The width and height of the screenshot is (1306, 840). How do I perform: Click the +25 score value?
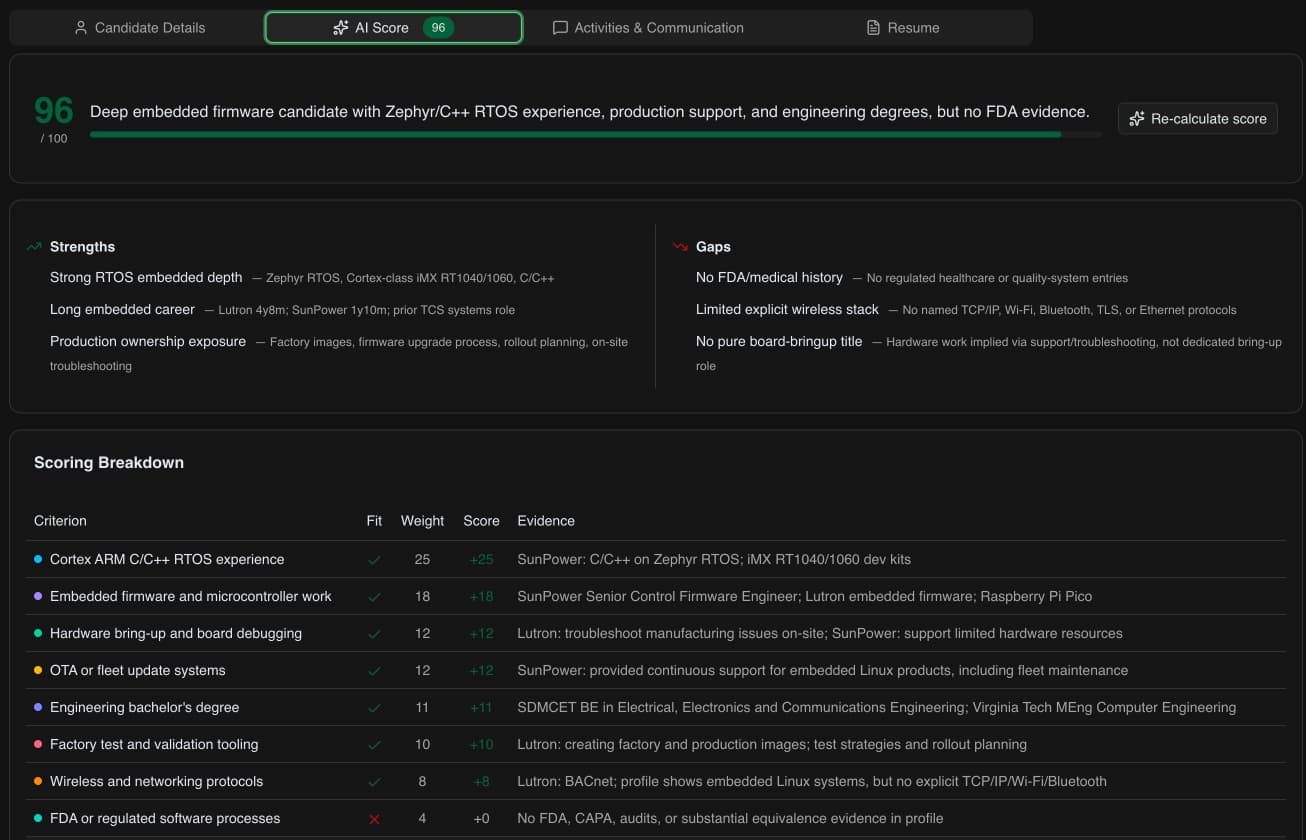[481, 560]
